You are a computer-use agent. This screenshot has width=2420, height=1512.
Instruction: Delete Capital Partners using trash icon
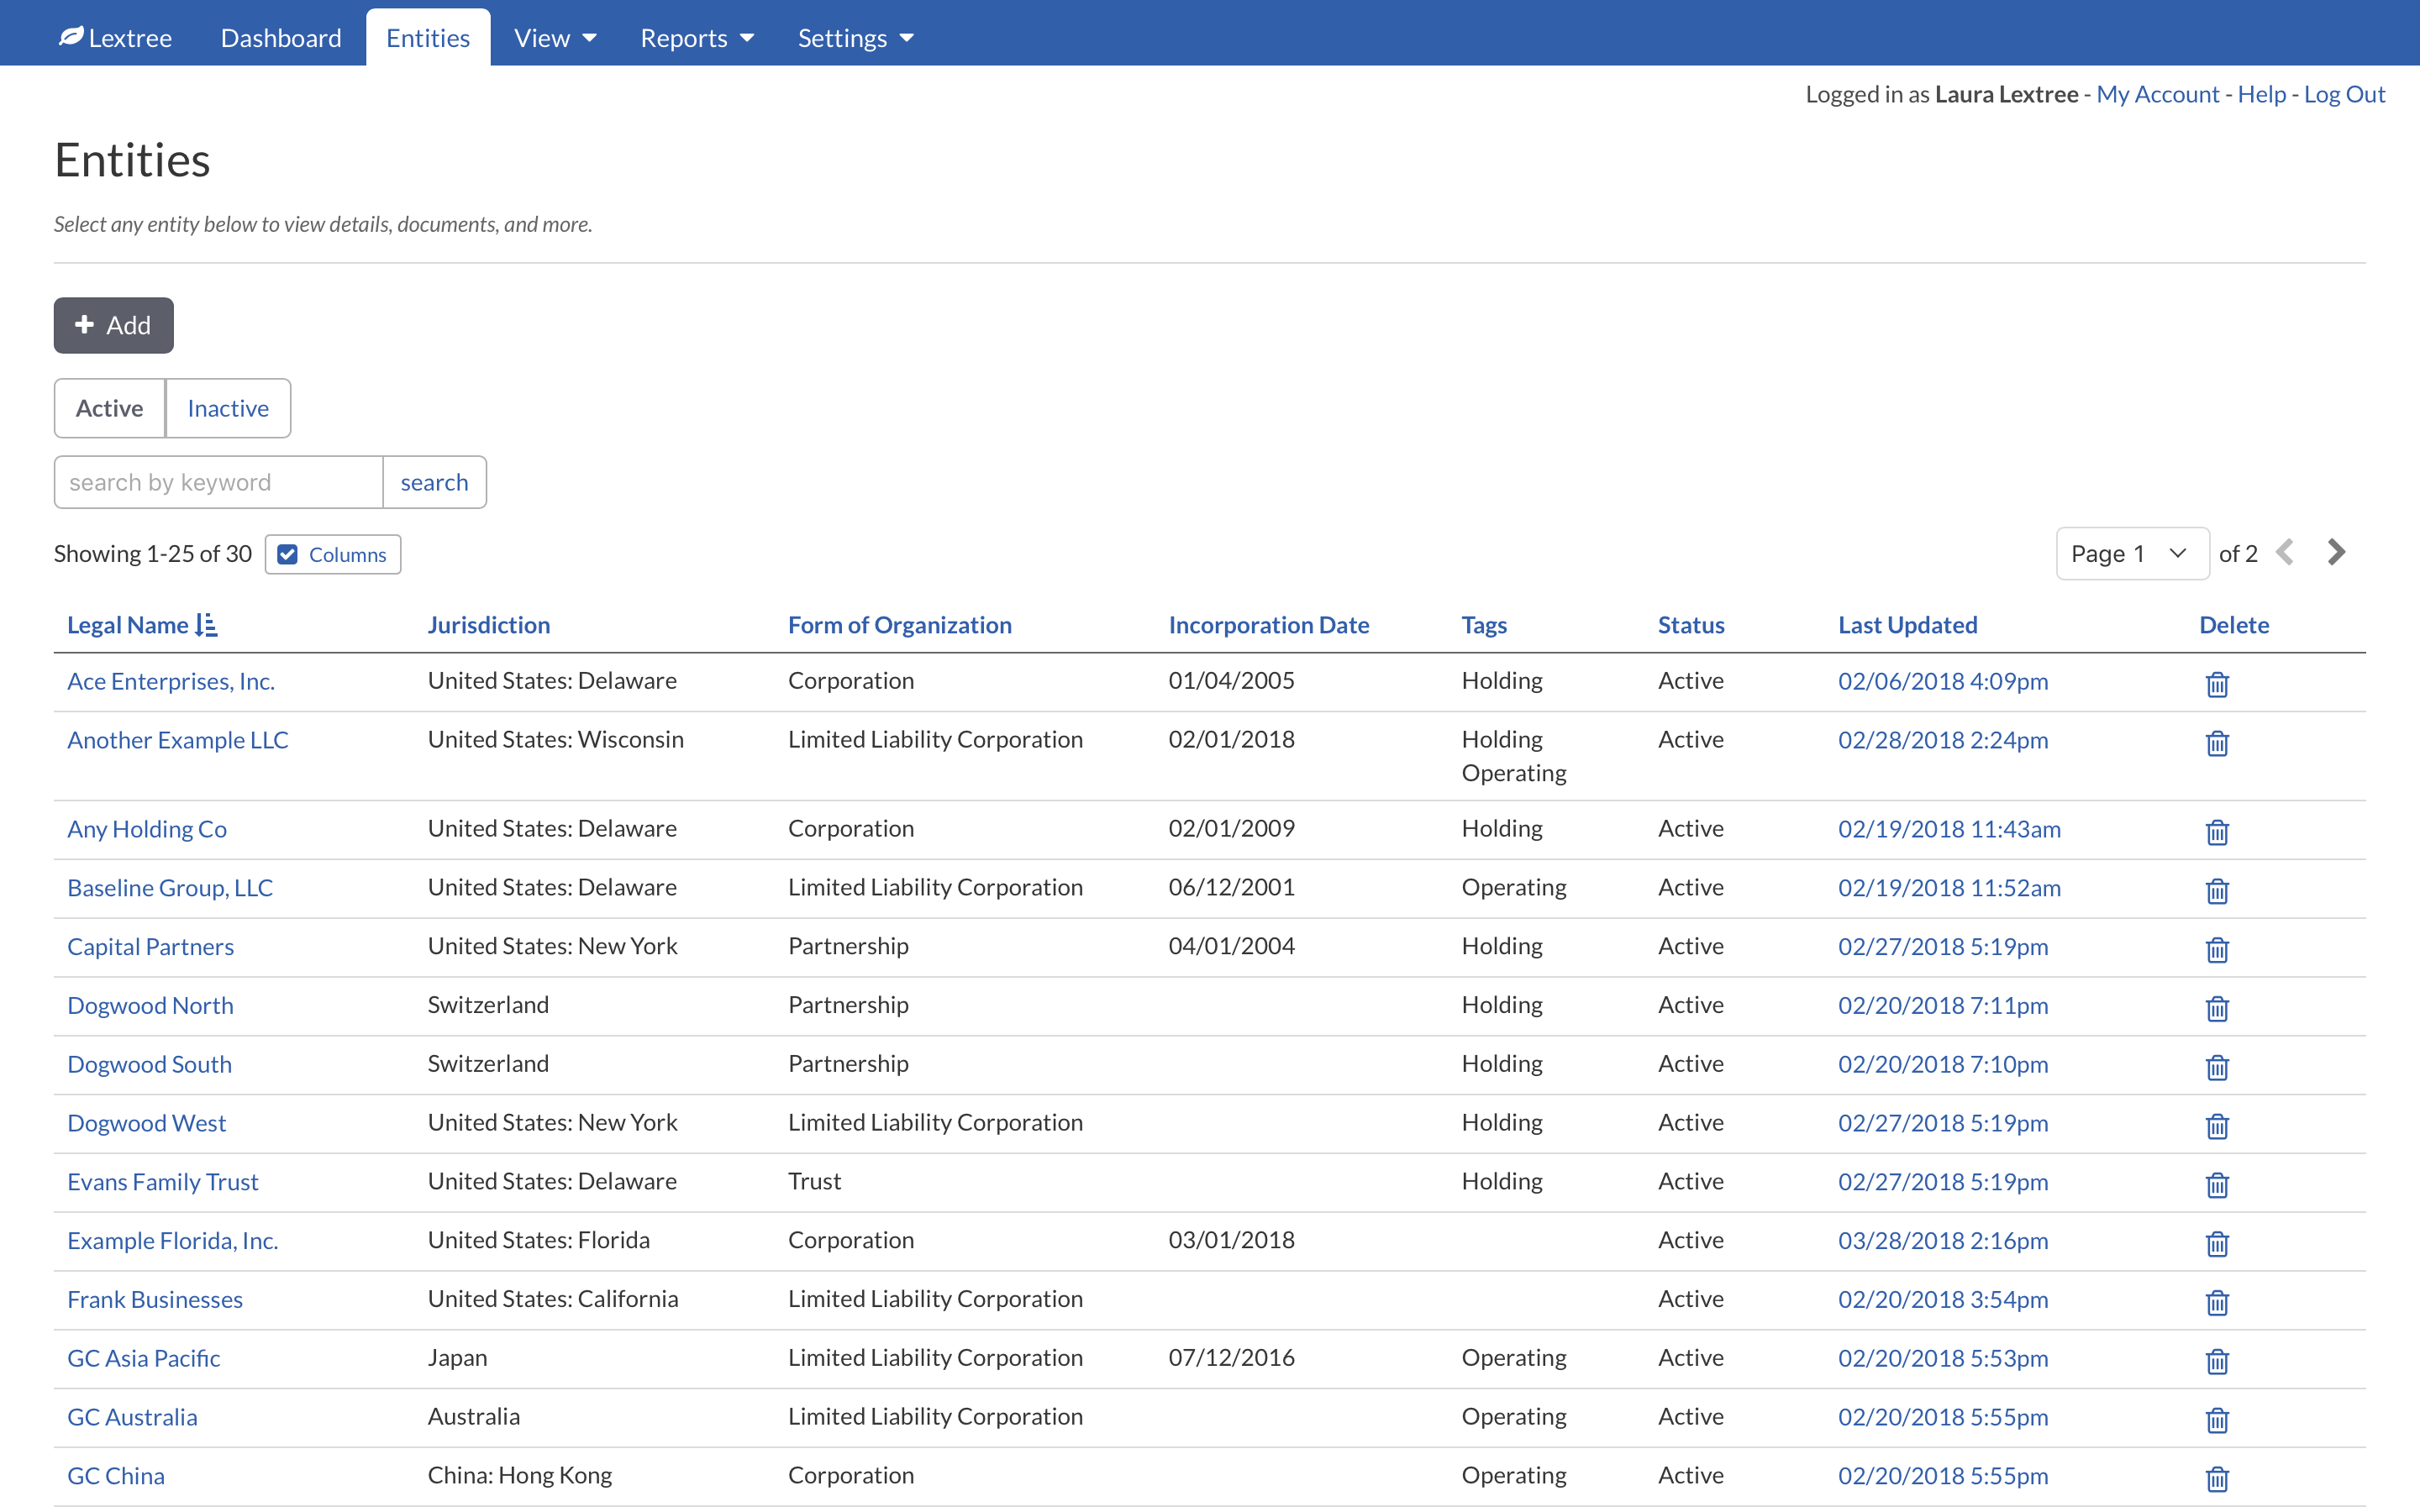2217,950
